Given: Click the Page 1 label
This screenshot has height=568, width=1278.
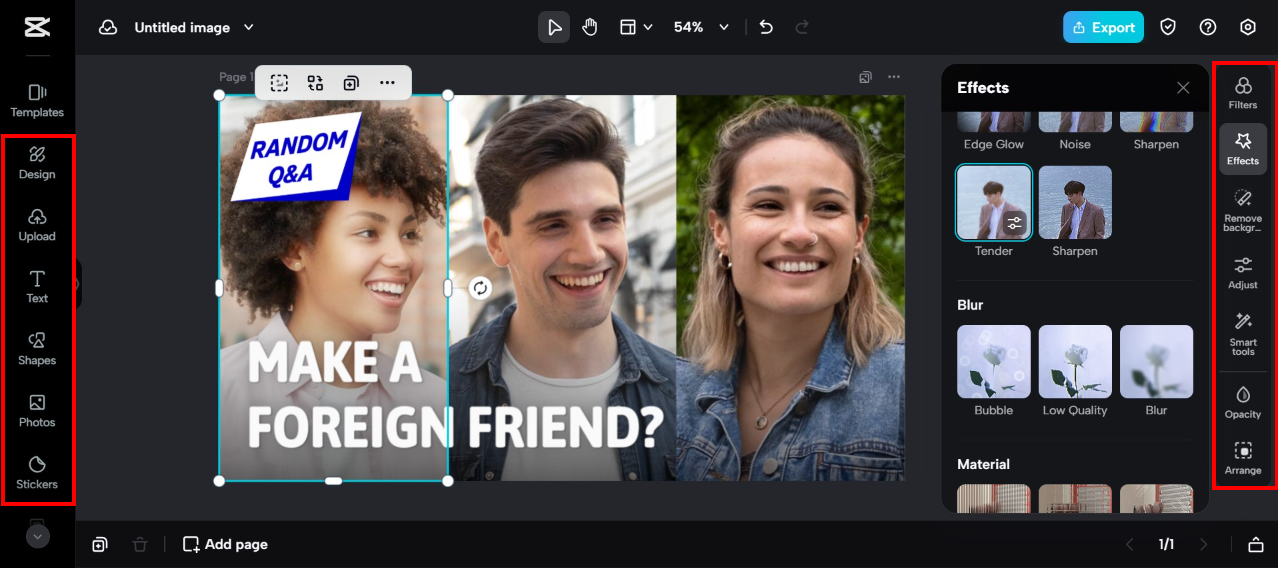Looking at the screenshot, I should 235,77.
